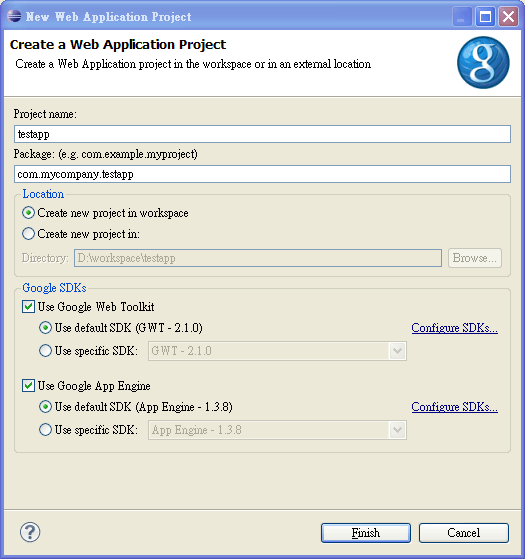Click the Project name field containing testapp
This screenshot has height=559, width=525.
coord(262,134)
